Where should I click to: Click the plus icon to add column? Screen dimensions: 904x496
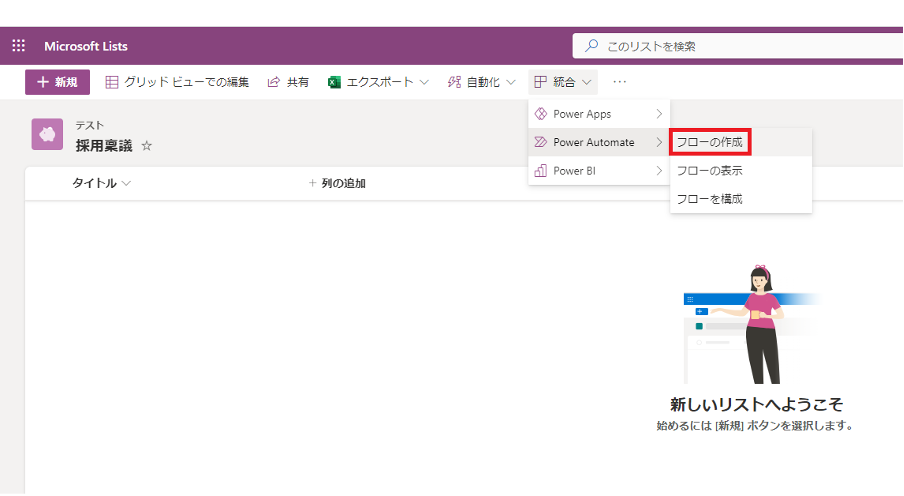pyautogui.click(x=312, y=183)
